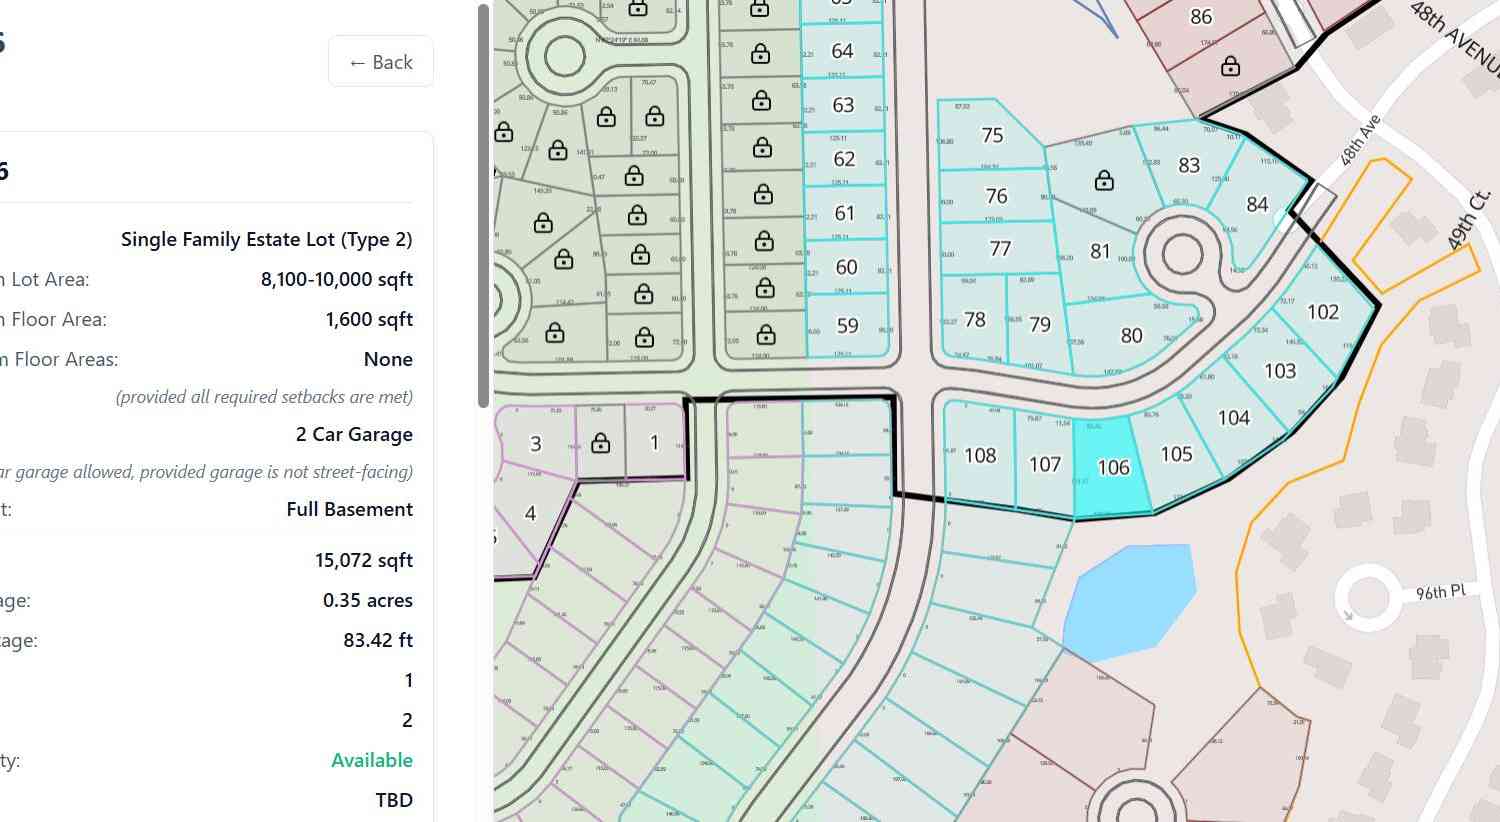Click the details panel vertical scrollbar
The height and width of the screenshot is (822, 1500).
(x=484, y=205)
